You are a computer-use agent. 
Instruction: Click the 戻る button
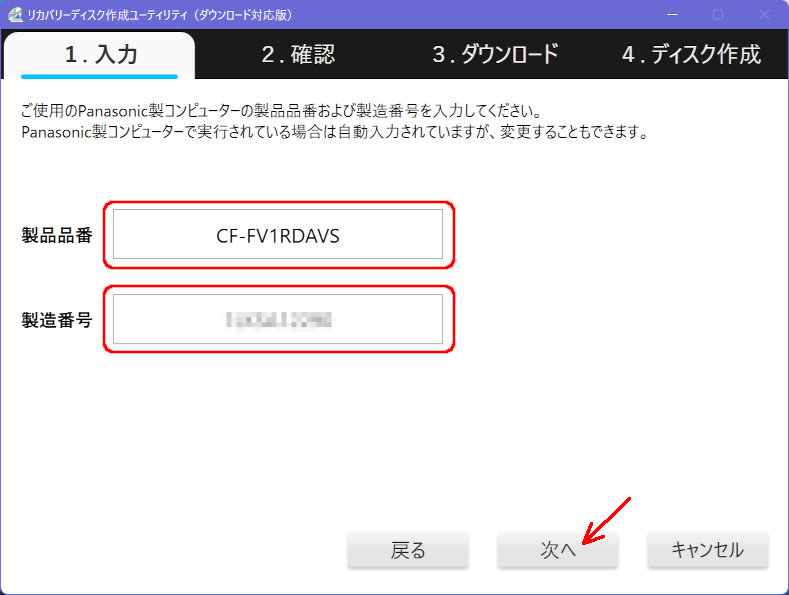click(408, 550)
